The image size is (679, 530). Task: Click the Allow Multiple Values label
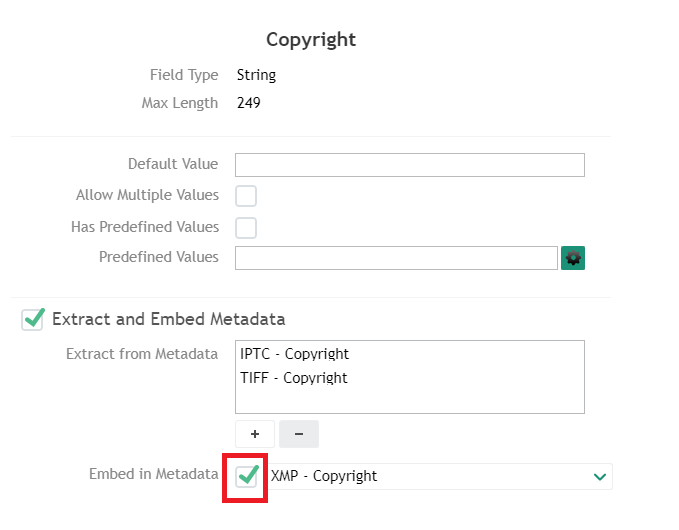pyautogui.click(x=147, y=195)
